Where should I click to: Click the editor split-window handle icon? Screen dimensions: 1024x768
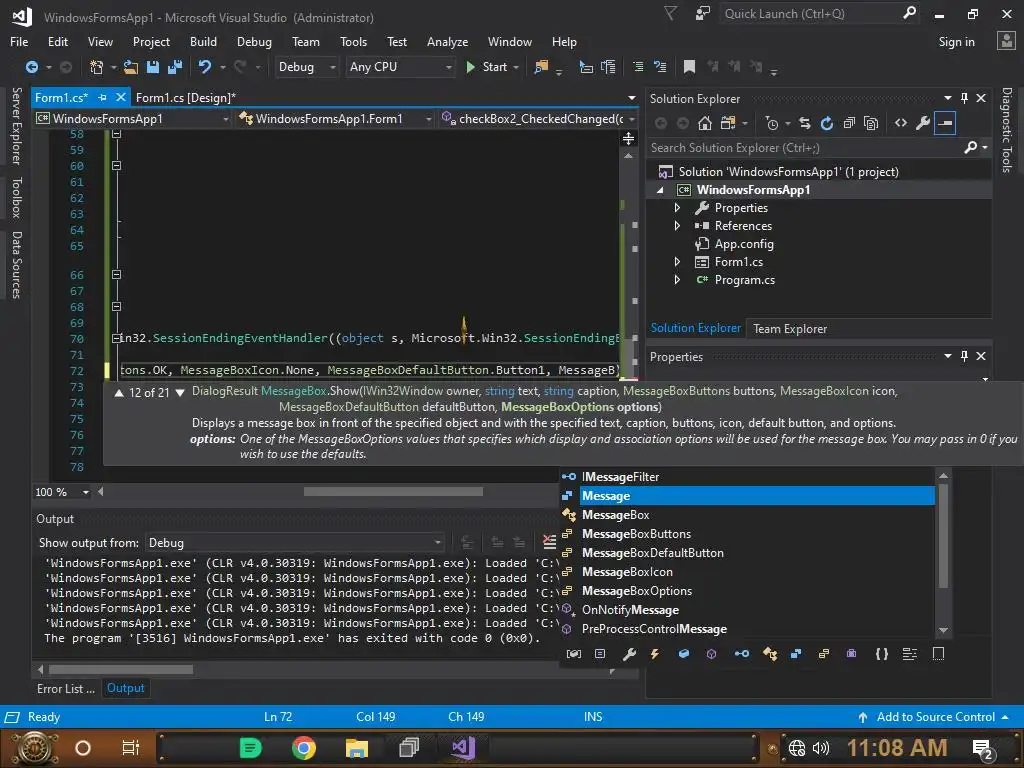pyautogui.click(x=628, y=138)
